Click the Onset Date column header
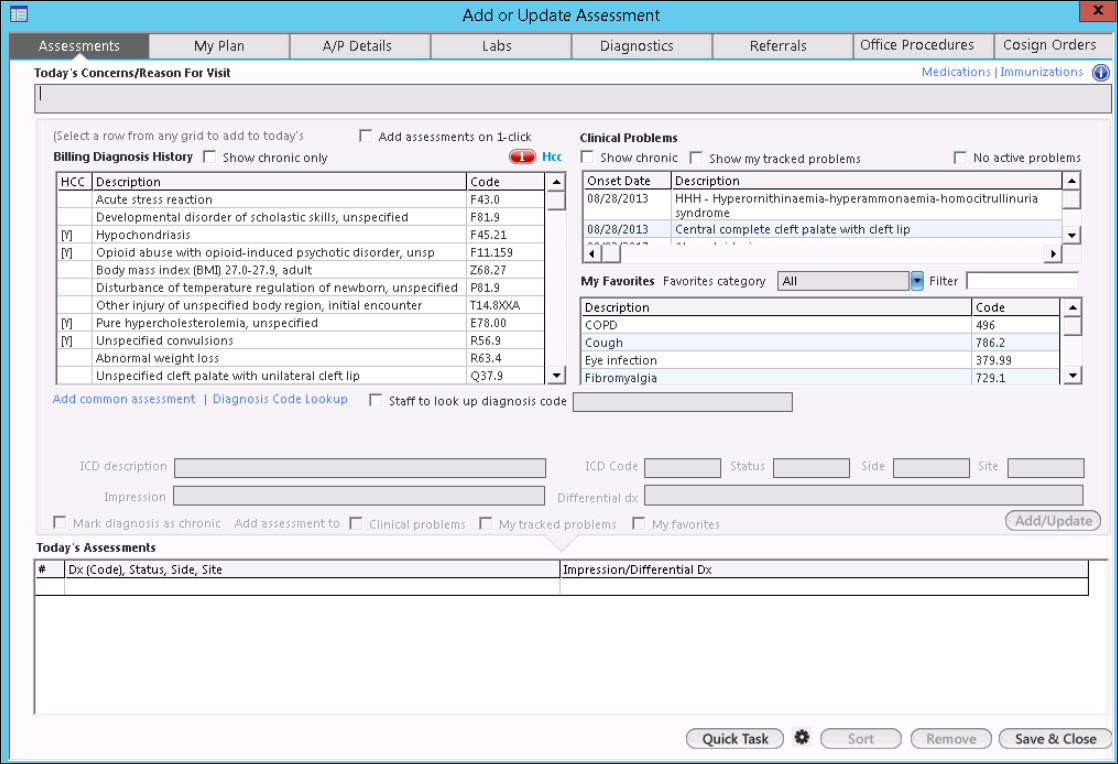Screen dimensions: 1118x764 point(627,181)
